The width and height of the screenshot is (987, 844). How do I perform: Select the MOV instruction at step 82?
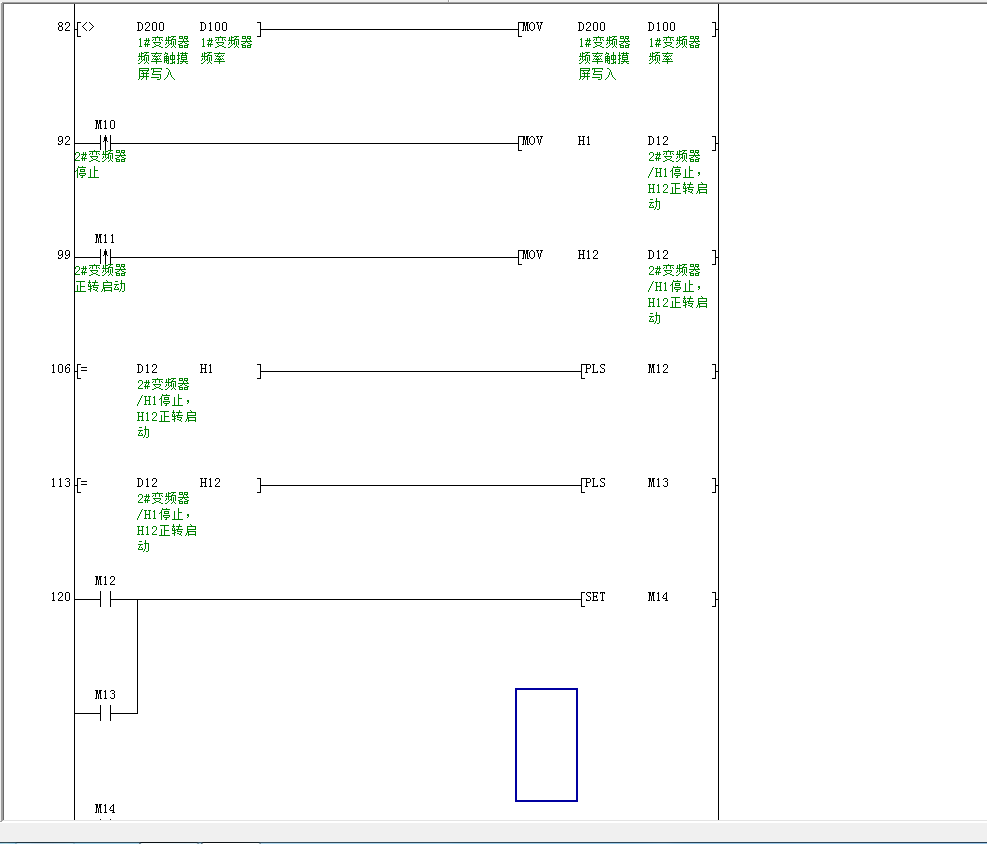[x=532, y=27]
